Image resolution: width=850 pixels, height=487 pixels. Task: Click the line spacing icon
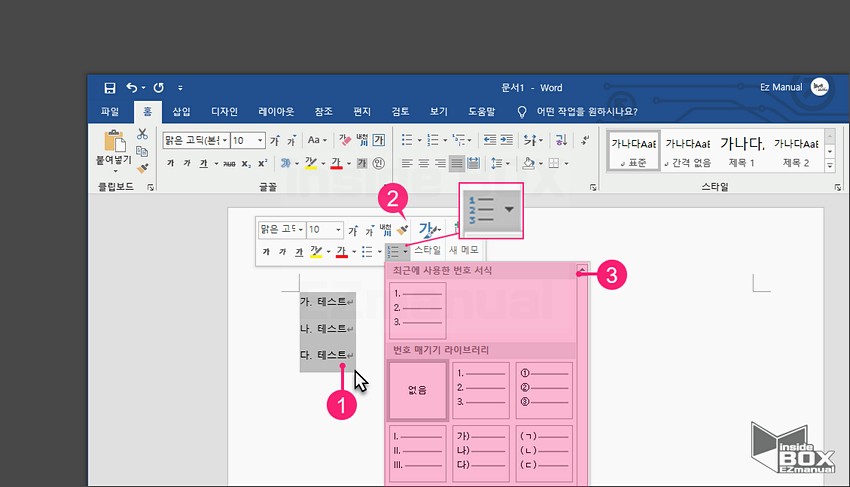point(497,163)
